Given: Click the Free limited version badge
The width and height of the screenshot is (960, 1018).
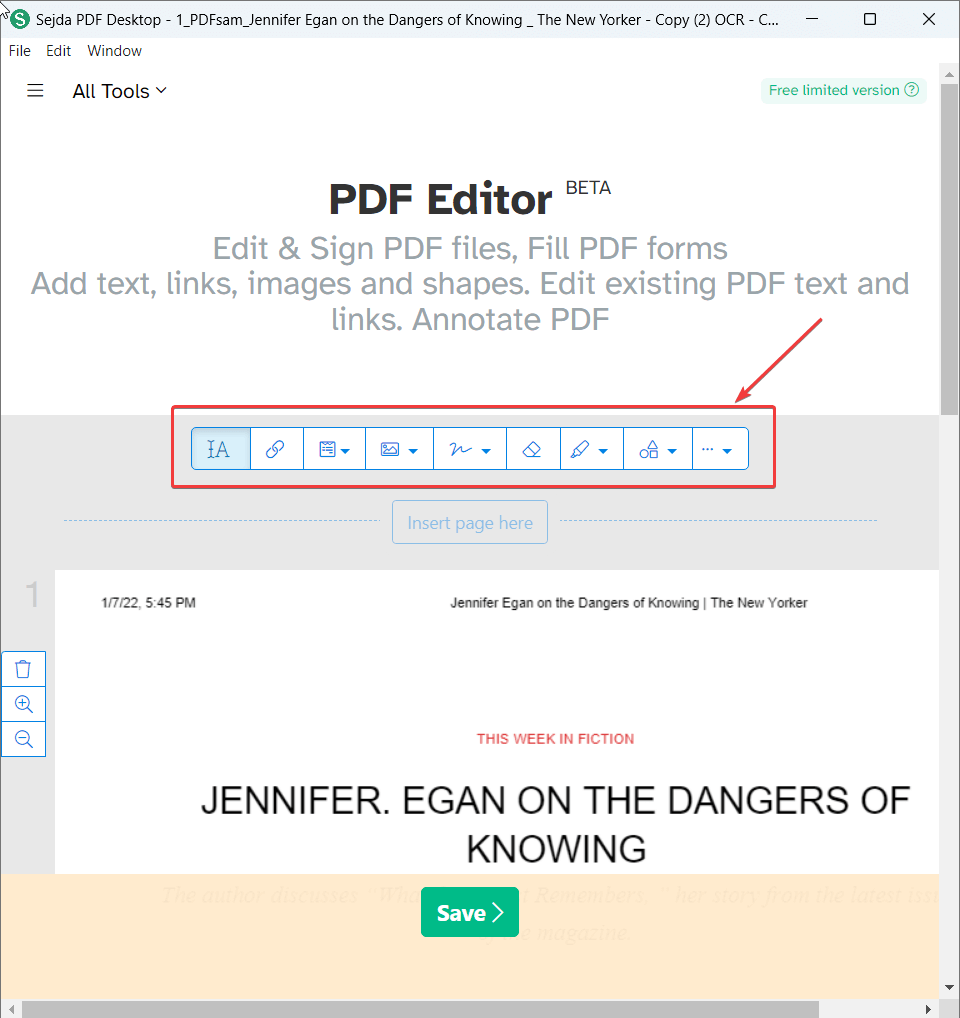Looking at the screenshot, I should point(844,90).
